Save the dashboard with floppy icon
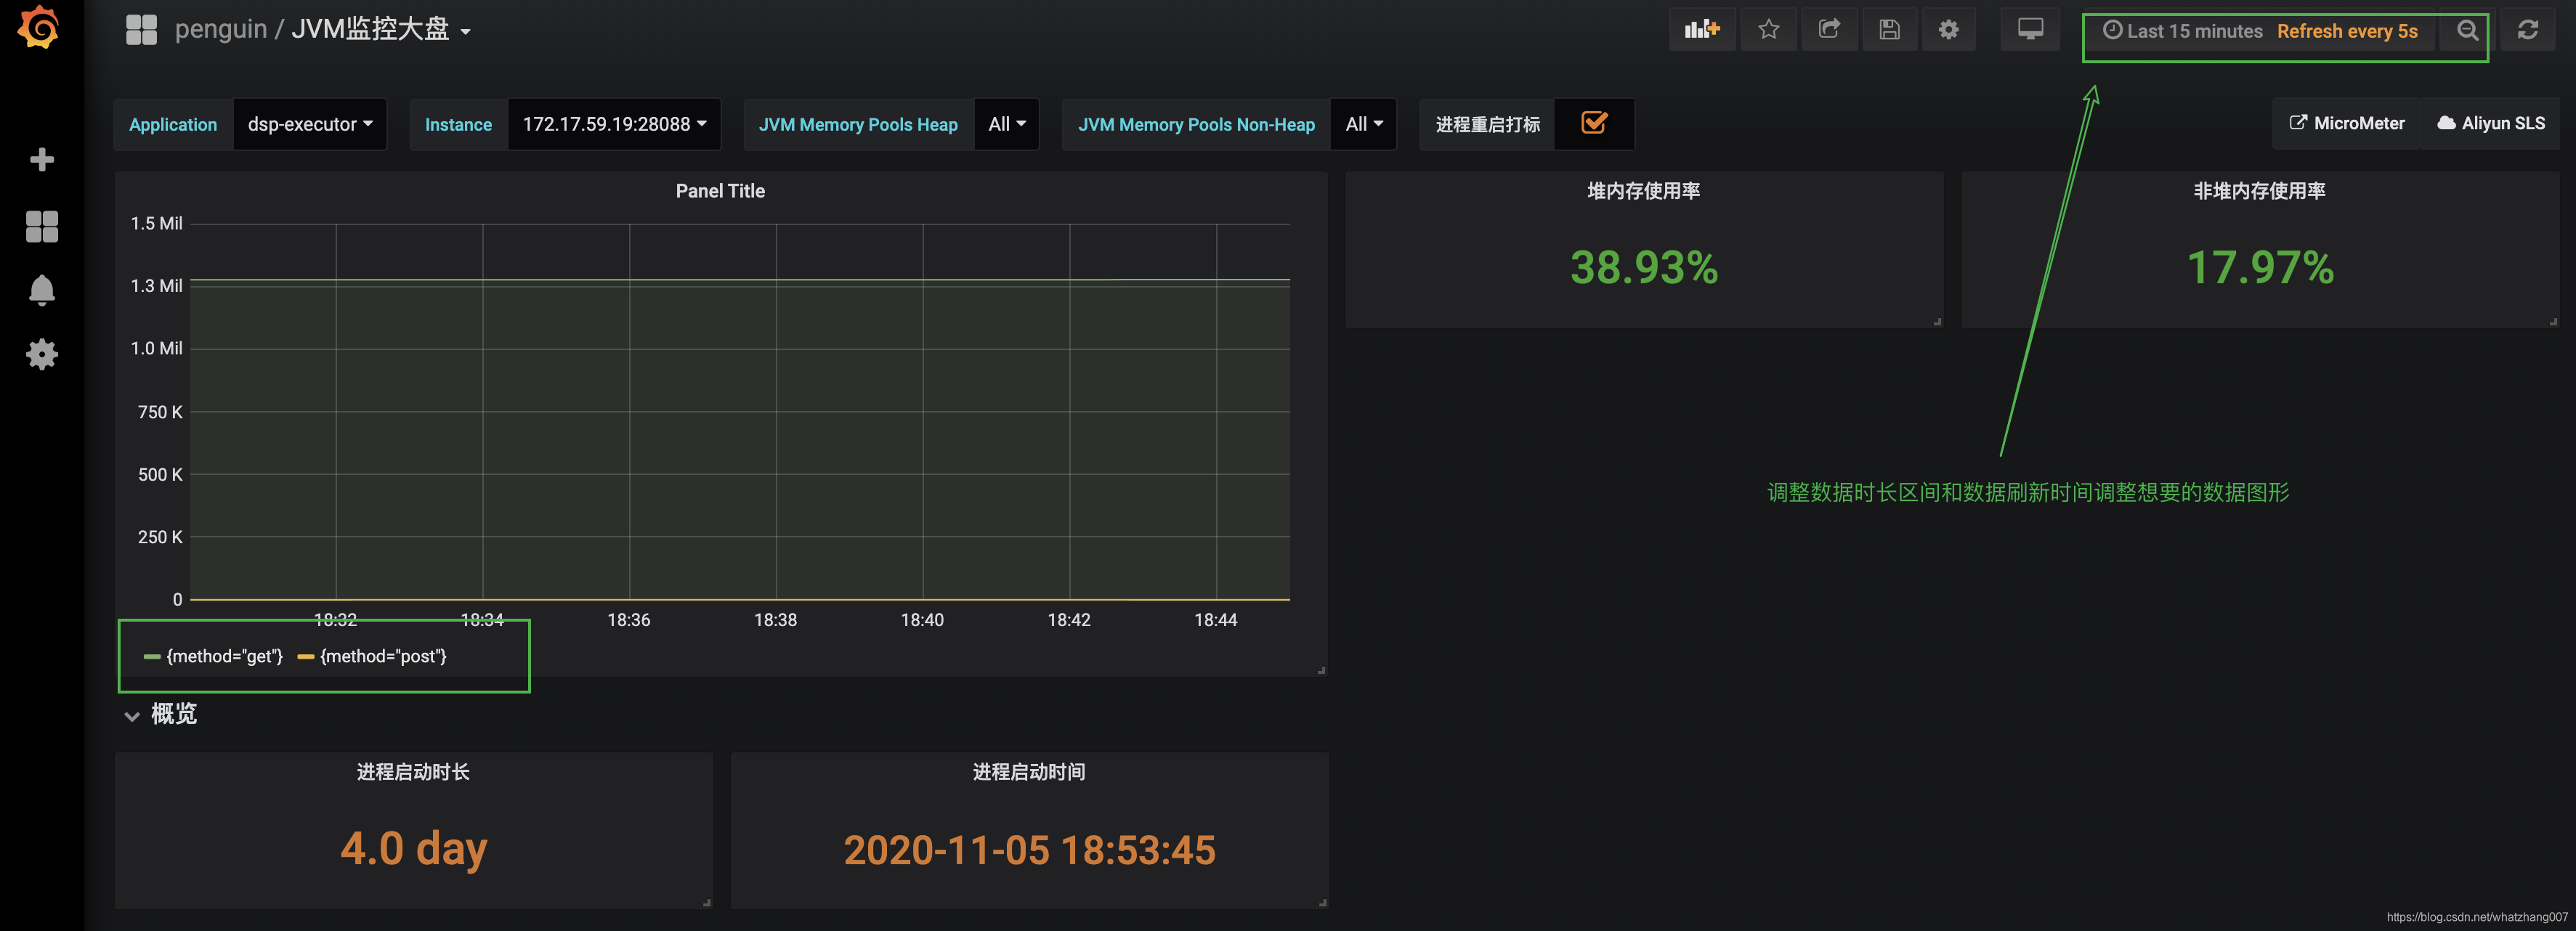The width and height of the screenshot is (2576, 931). point(1889,30)
